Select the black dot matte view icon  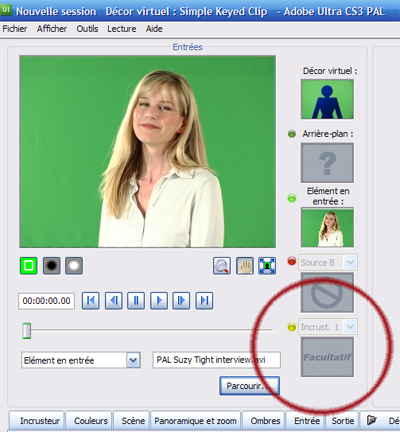point(52,266)
